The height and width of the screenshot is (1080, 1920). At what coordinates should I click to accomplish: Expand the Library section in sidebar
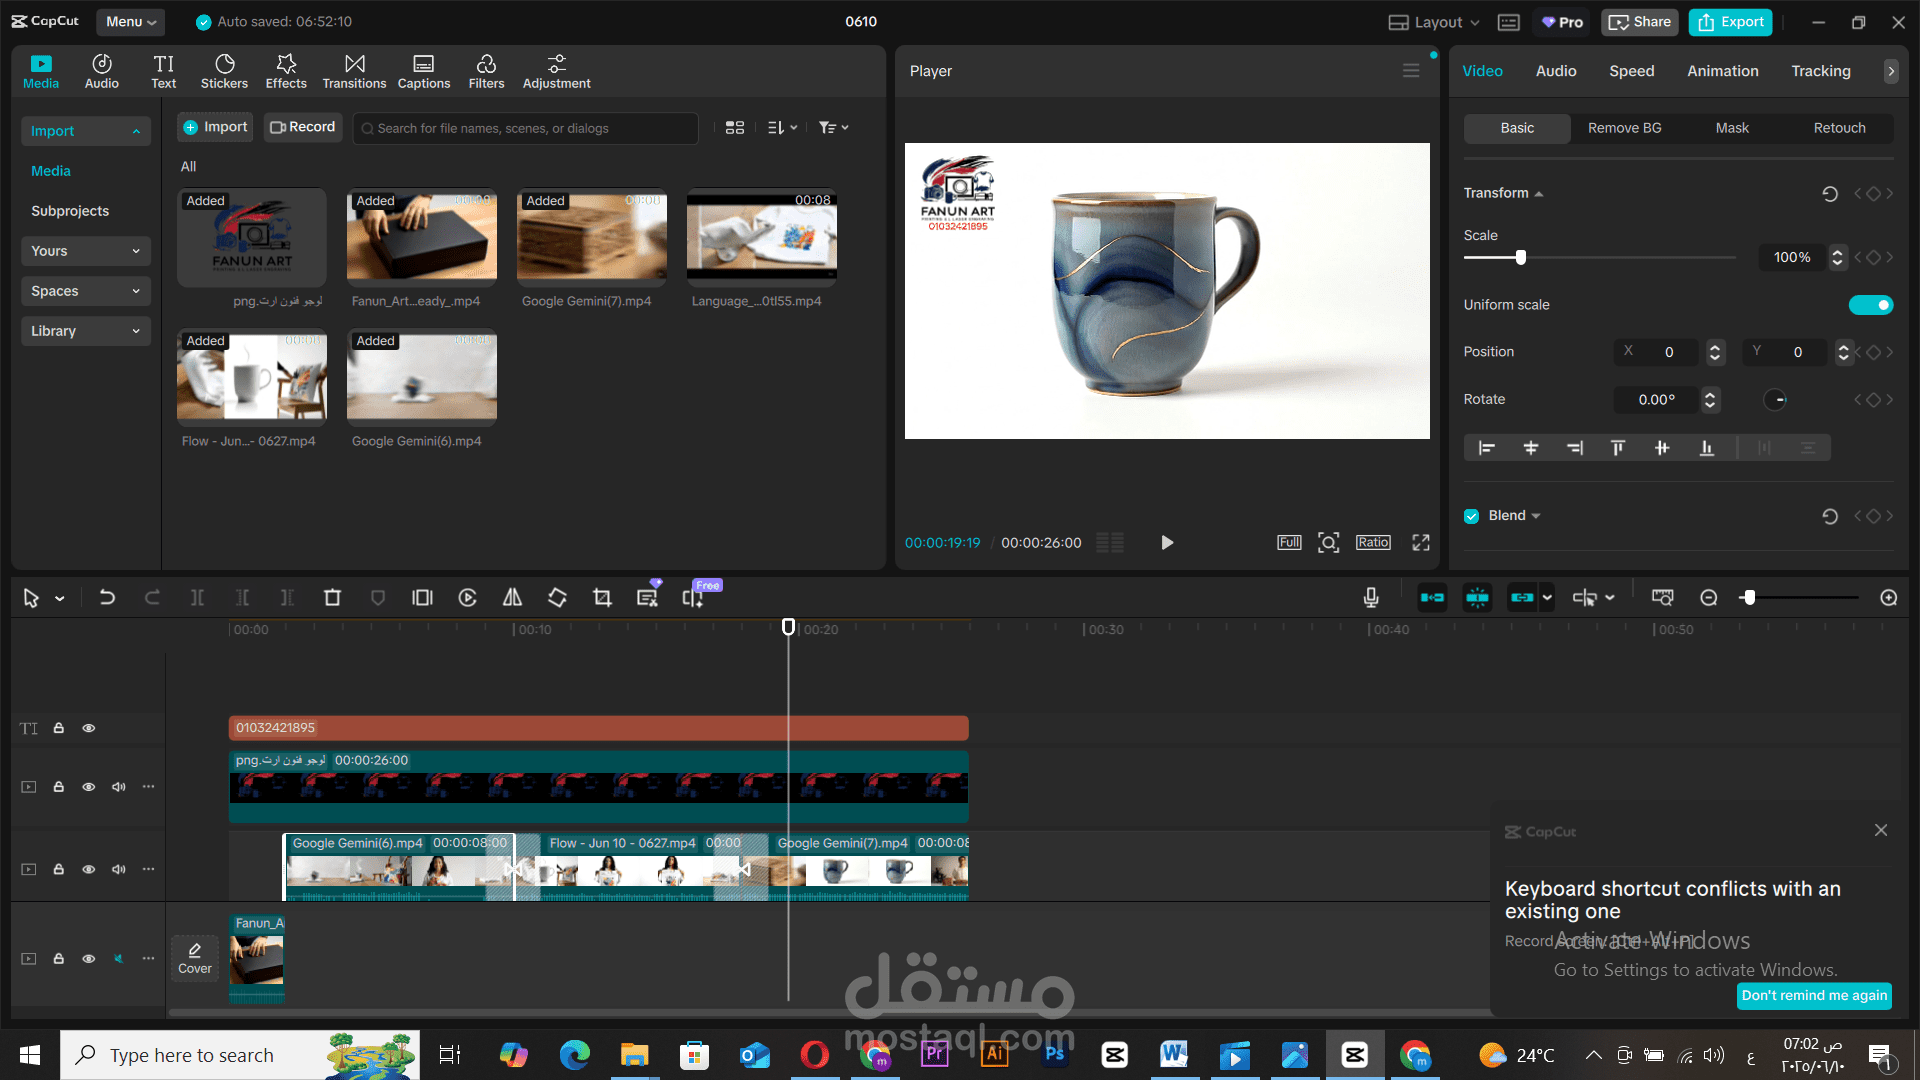tap(85, 331)
